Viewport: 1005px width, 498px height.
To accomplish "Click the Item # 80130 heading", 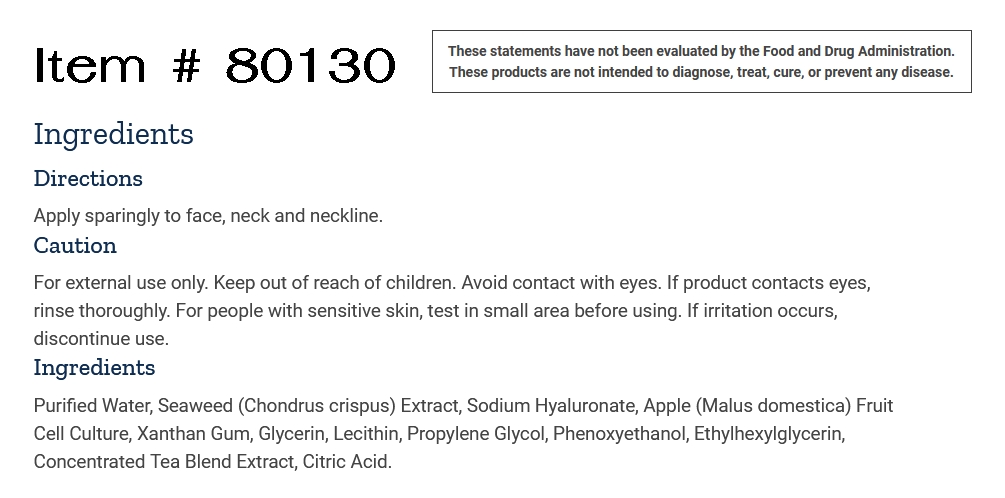I will tap(215, 65).
